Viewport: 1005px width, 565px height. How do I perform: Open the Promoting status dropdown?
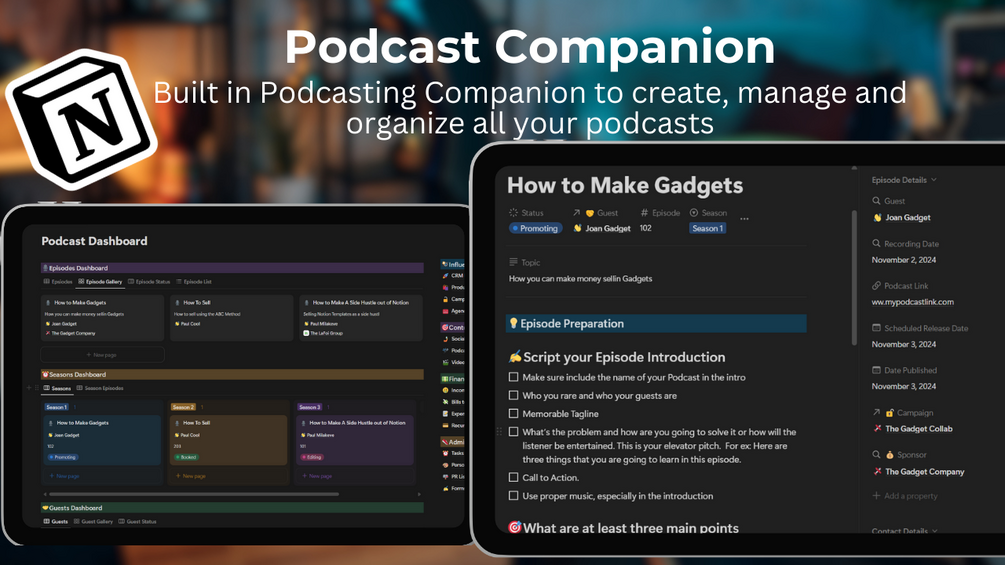[535, 228]
